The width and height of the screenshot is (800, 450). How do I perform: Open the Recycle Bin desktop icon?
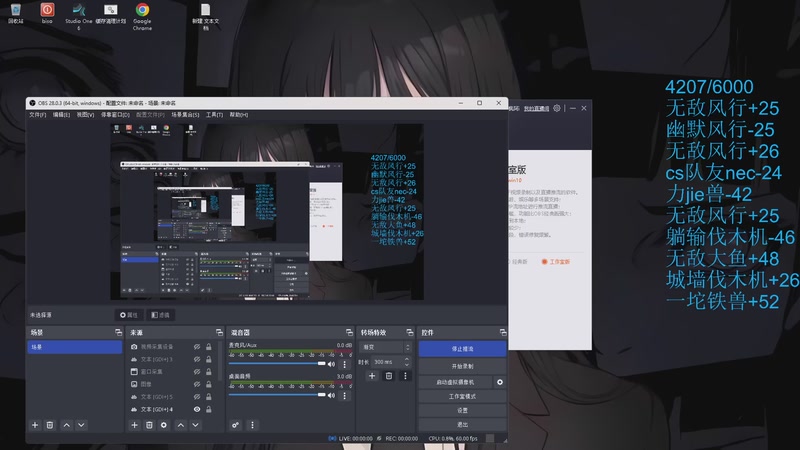point(15,14)
